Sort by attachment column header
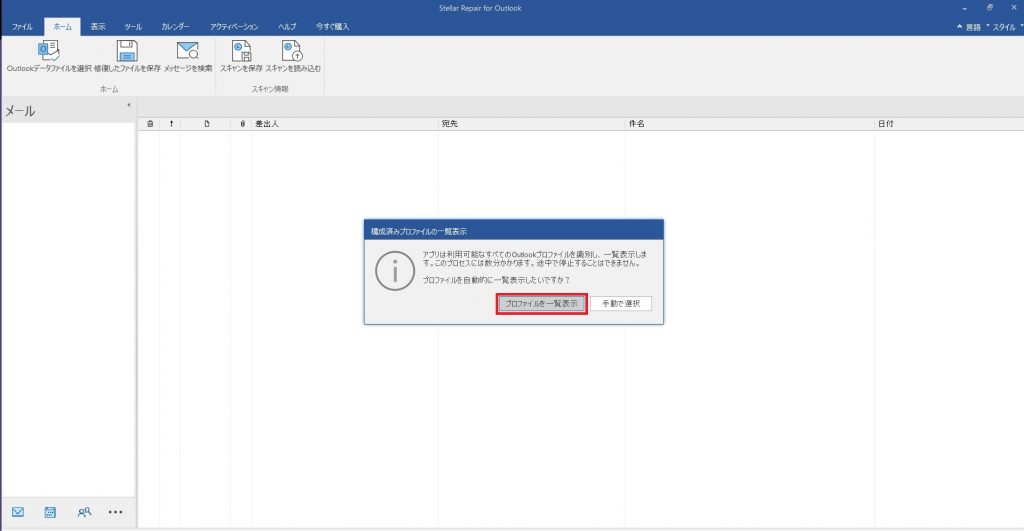 click(242, 123)
